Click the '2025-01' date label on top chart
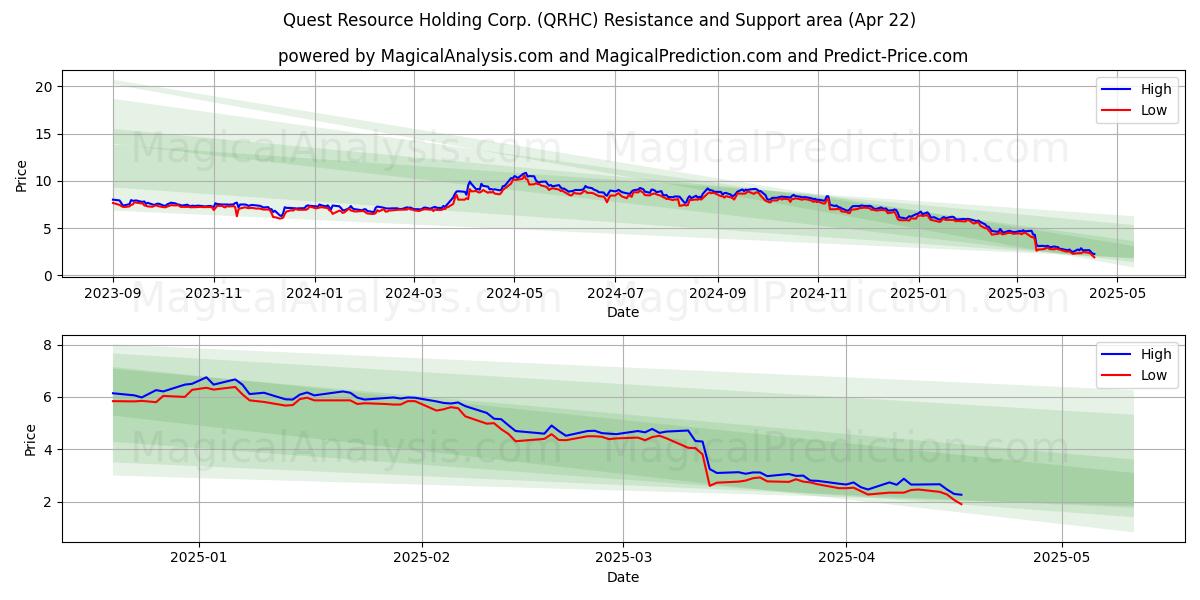 click(918, 294)
